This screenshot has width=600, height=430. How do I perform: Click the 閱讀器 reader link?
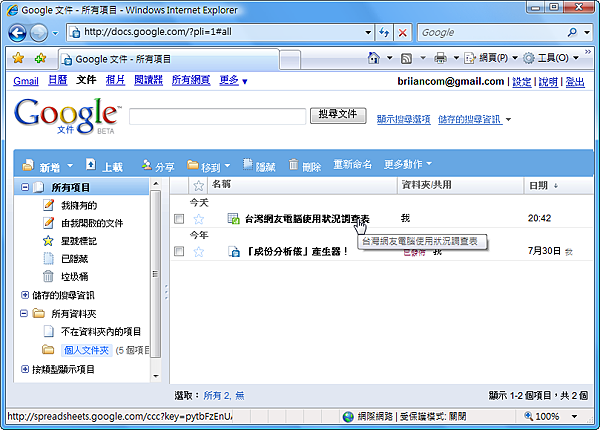click(x=148, y=80)
